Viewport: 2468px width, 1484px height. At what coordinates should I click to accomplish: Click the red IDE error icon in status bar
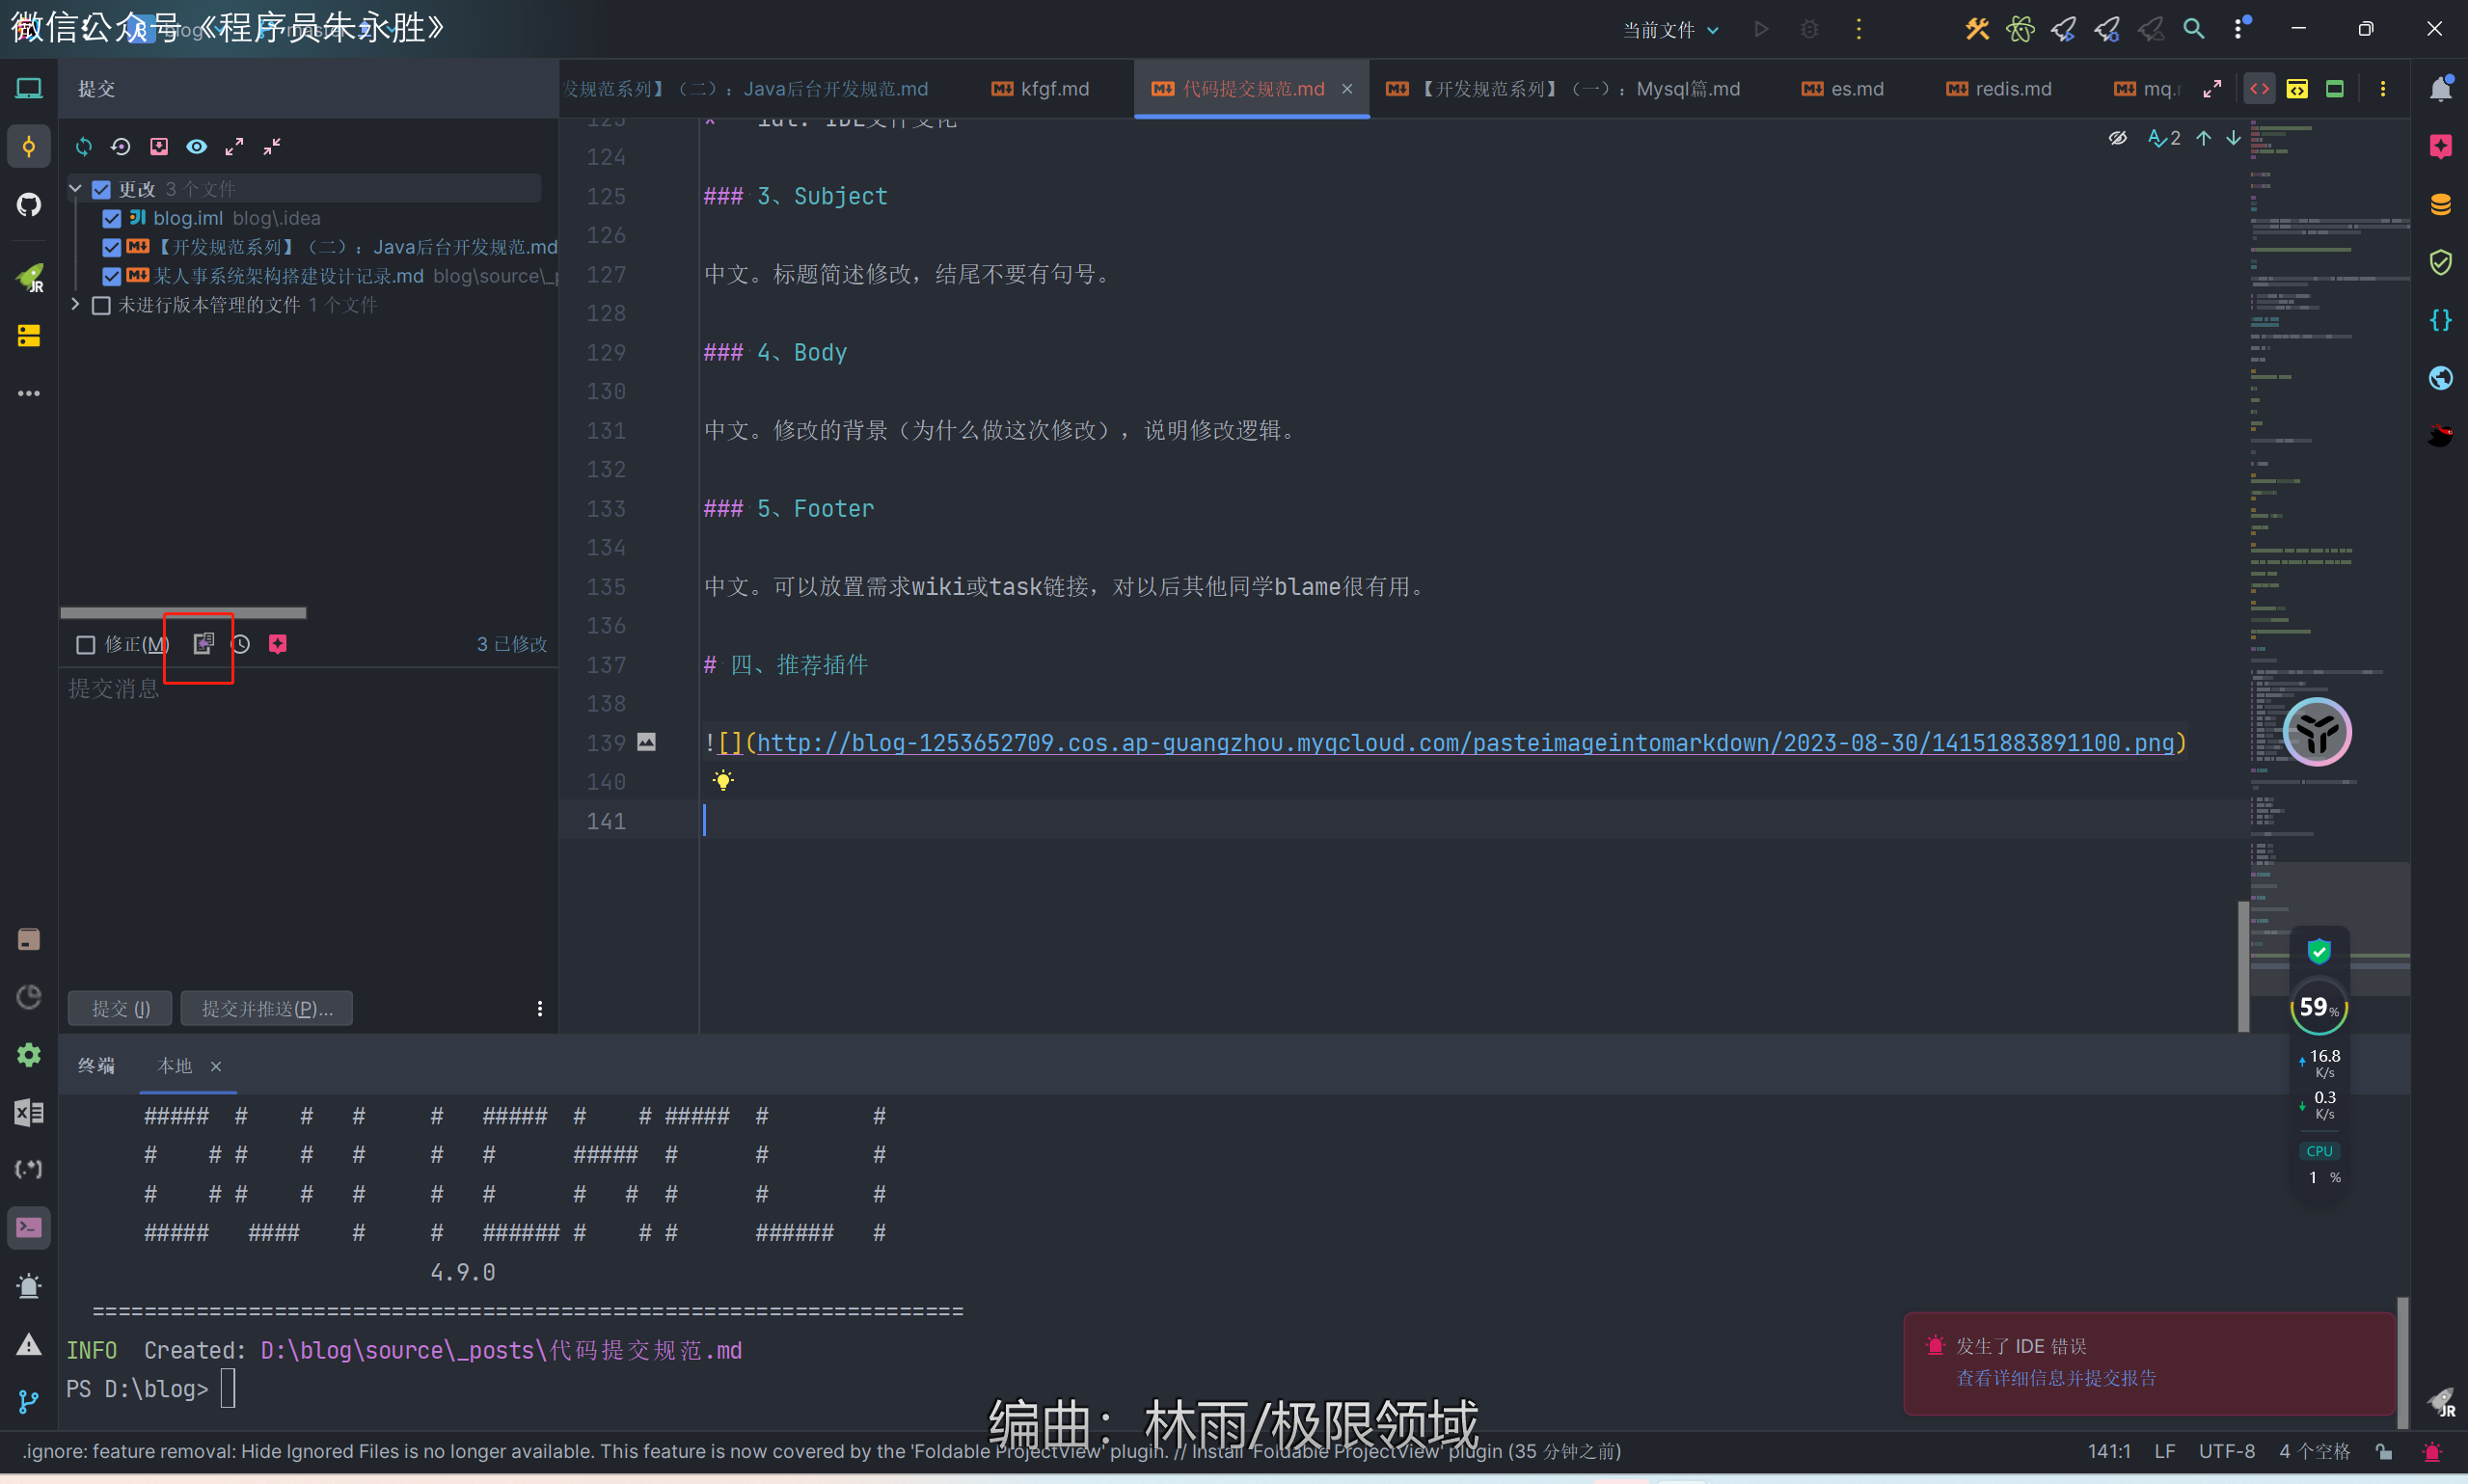point(2433,1451)
